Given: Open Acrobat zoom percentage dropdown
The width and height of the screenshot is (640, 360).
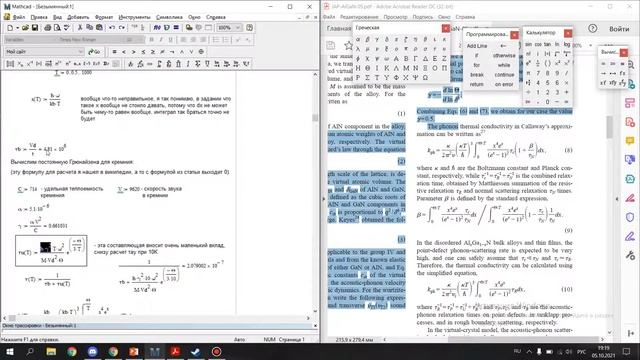Looking at the screenshot, I should pos(591,45).
